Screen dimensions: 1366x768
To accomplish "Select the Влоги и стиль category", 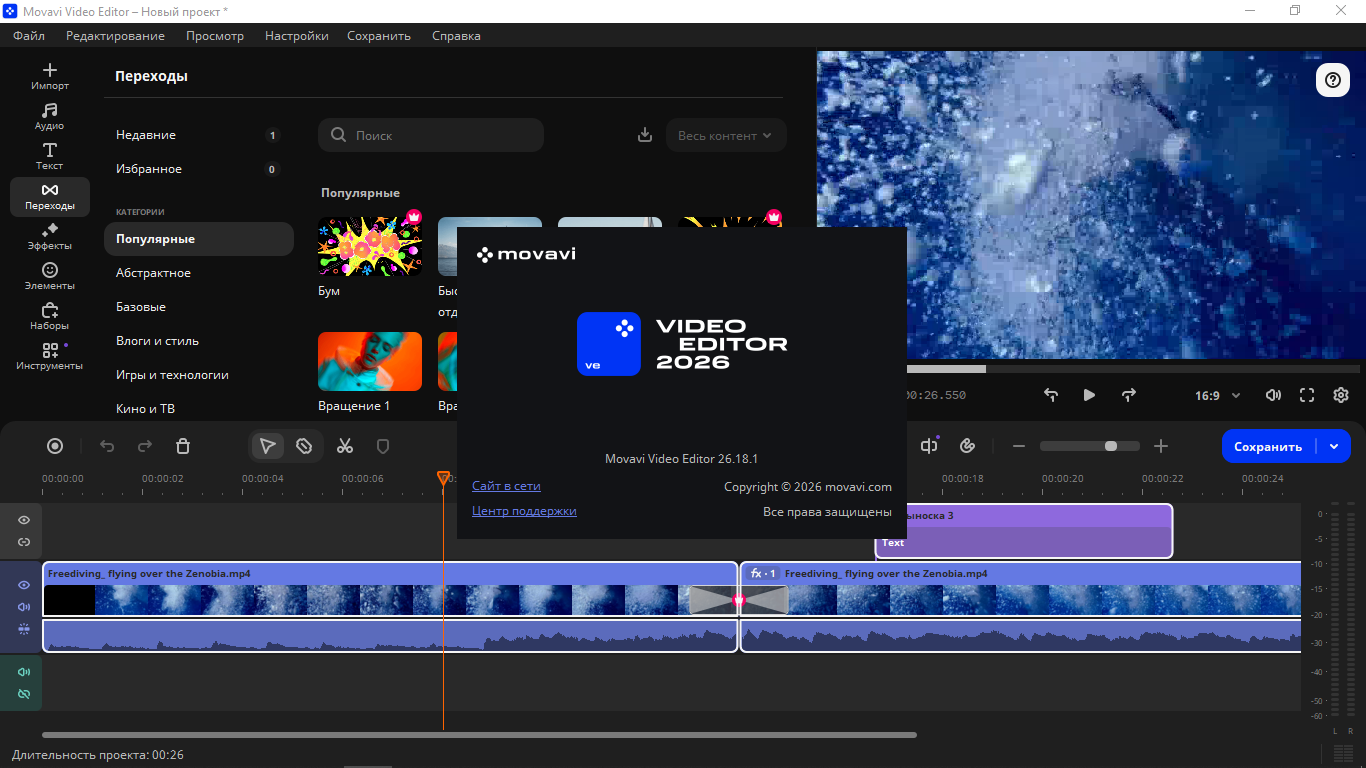I will point(199,341).
